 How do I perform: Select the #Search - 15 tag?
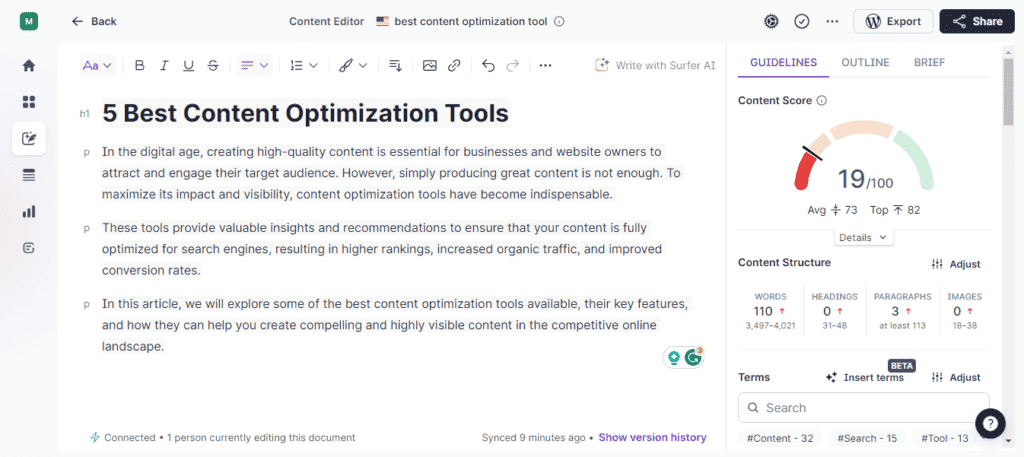pos(866,438)
